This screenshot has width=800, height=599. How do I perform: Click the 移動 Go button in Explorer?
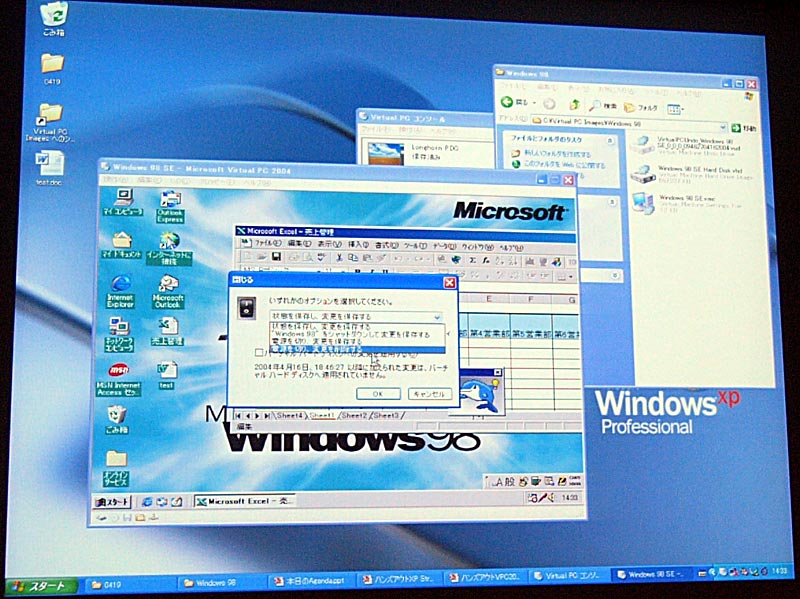[744, 128]
